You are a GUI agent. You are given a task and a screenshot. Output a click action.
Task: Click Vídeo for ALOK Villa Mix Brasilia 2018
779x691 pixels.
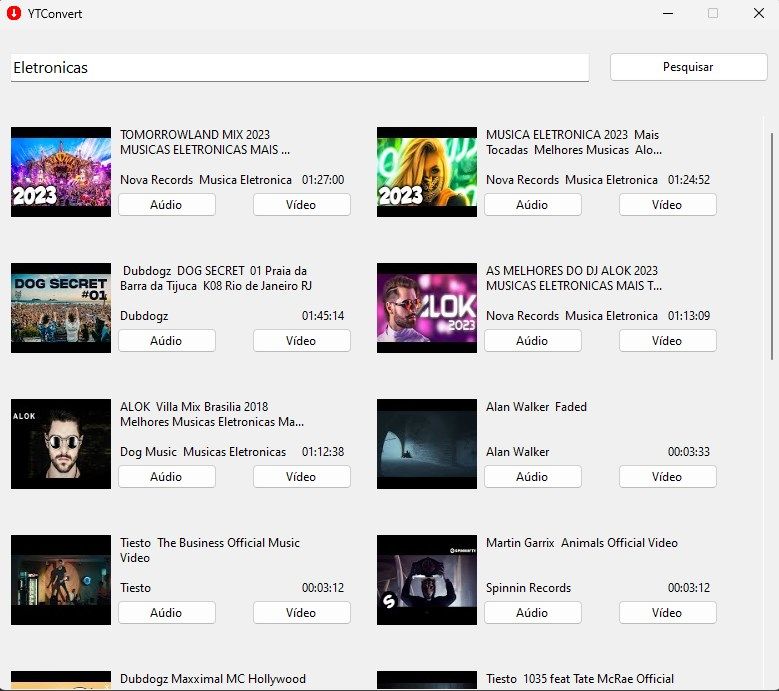coord(302,477)
